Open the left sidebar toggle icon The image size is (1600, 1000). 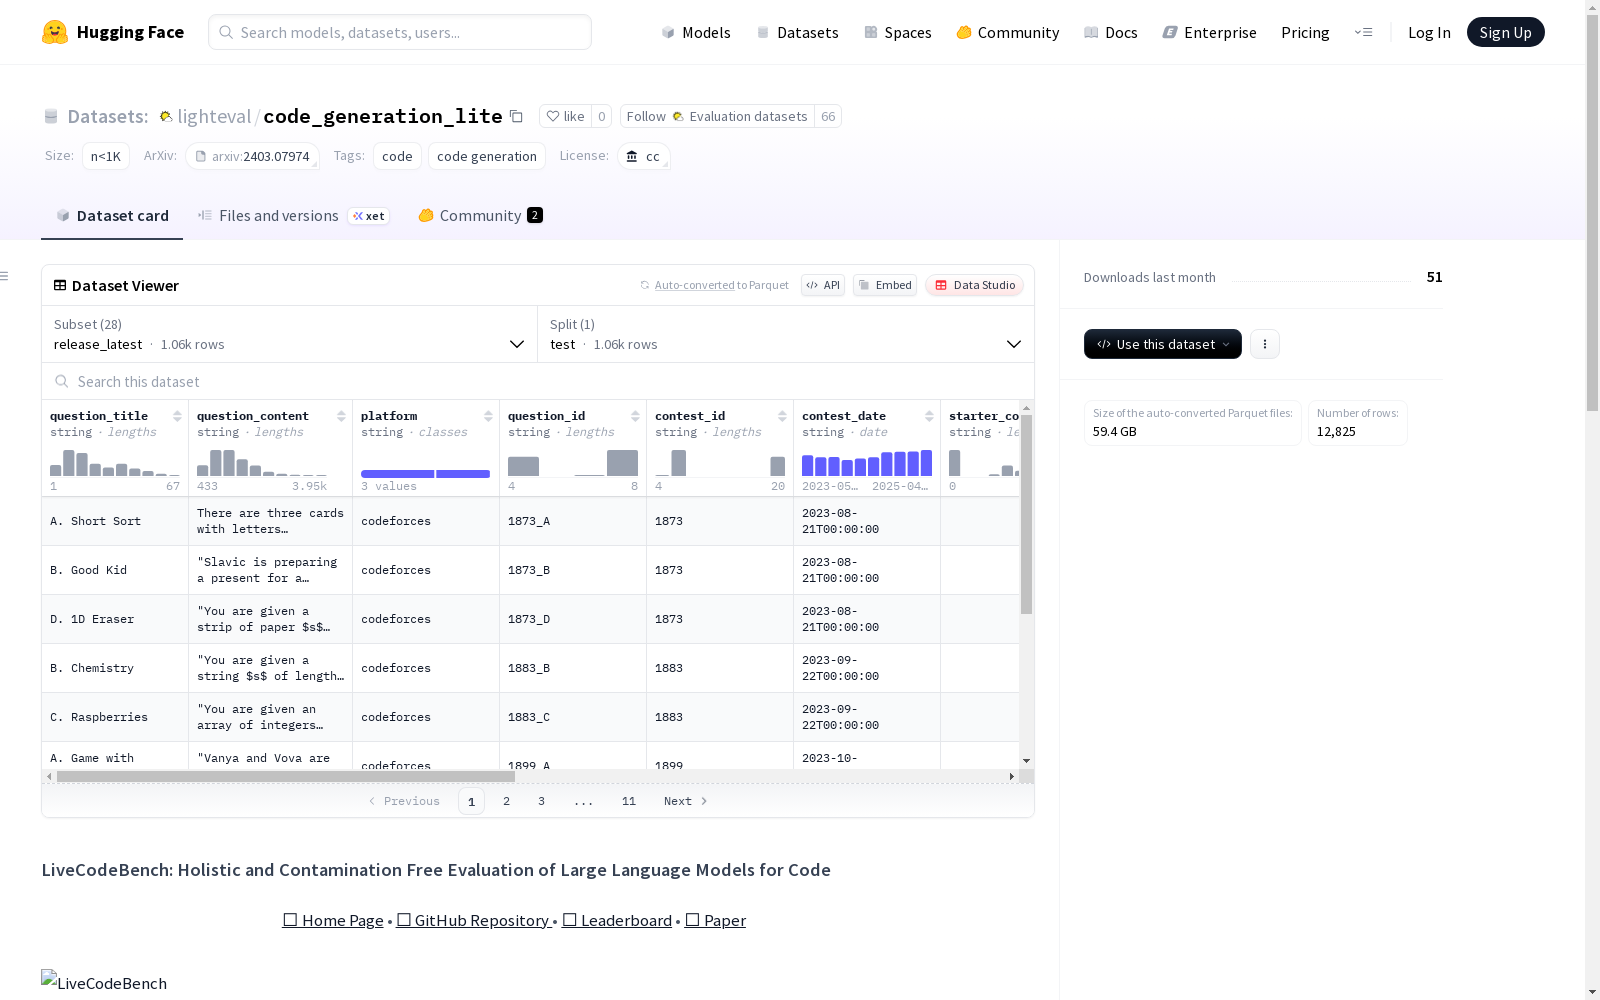click(5, 276)
